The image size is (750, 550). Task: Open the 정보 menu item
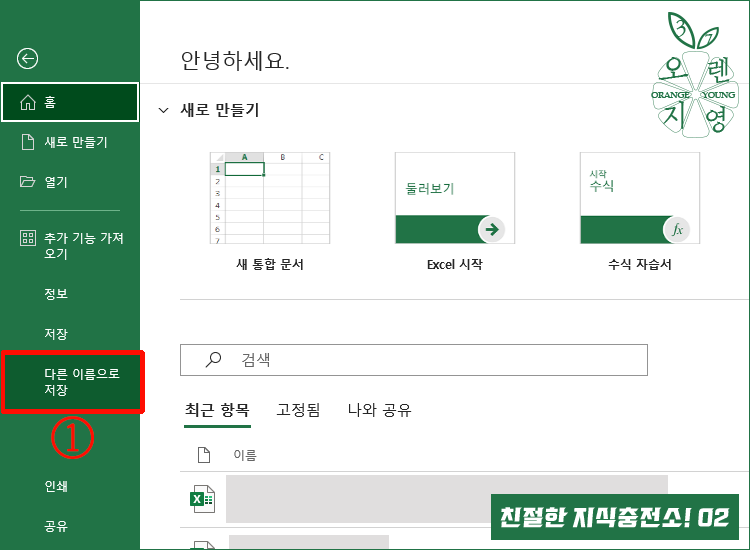(x=56, y=294)
